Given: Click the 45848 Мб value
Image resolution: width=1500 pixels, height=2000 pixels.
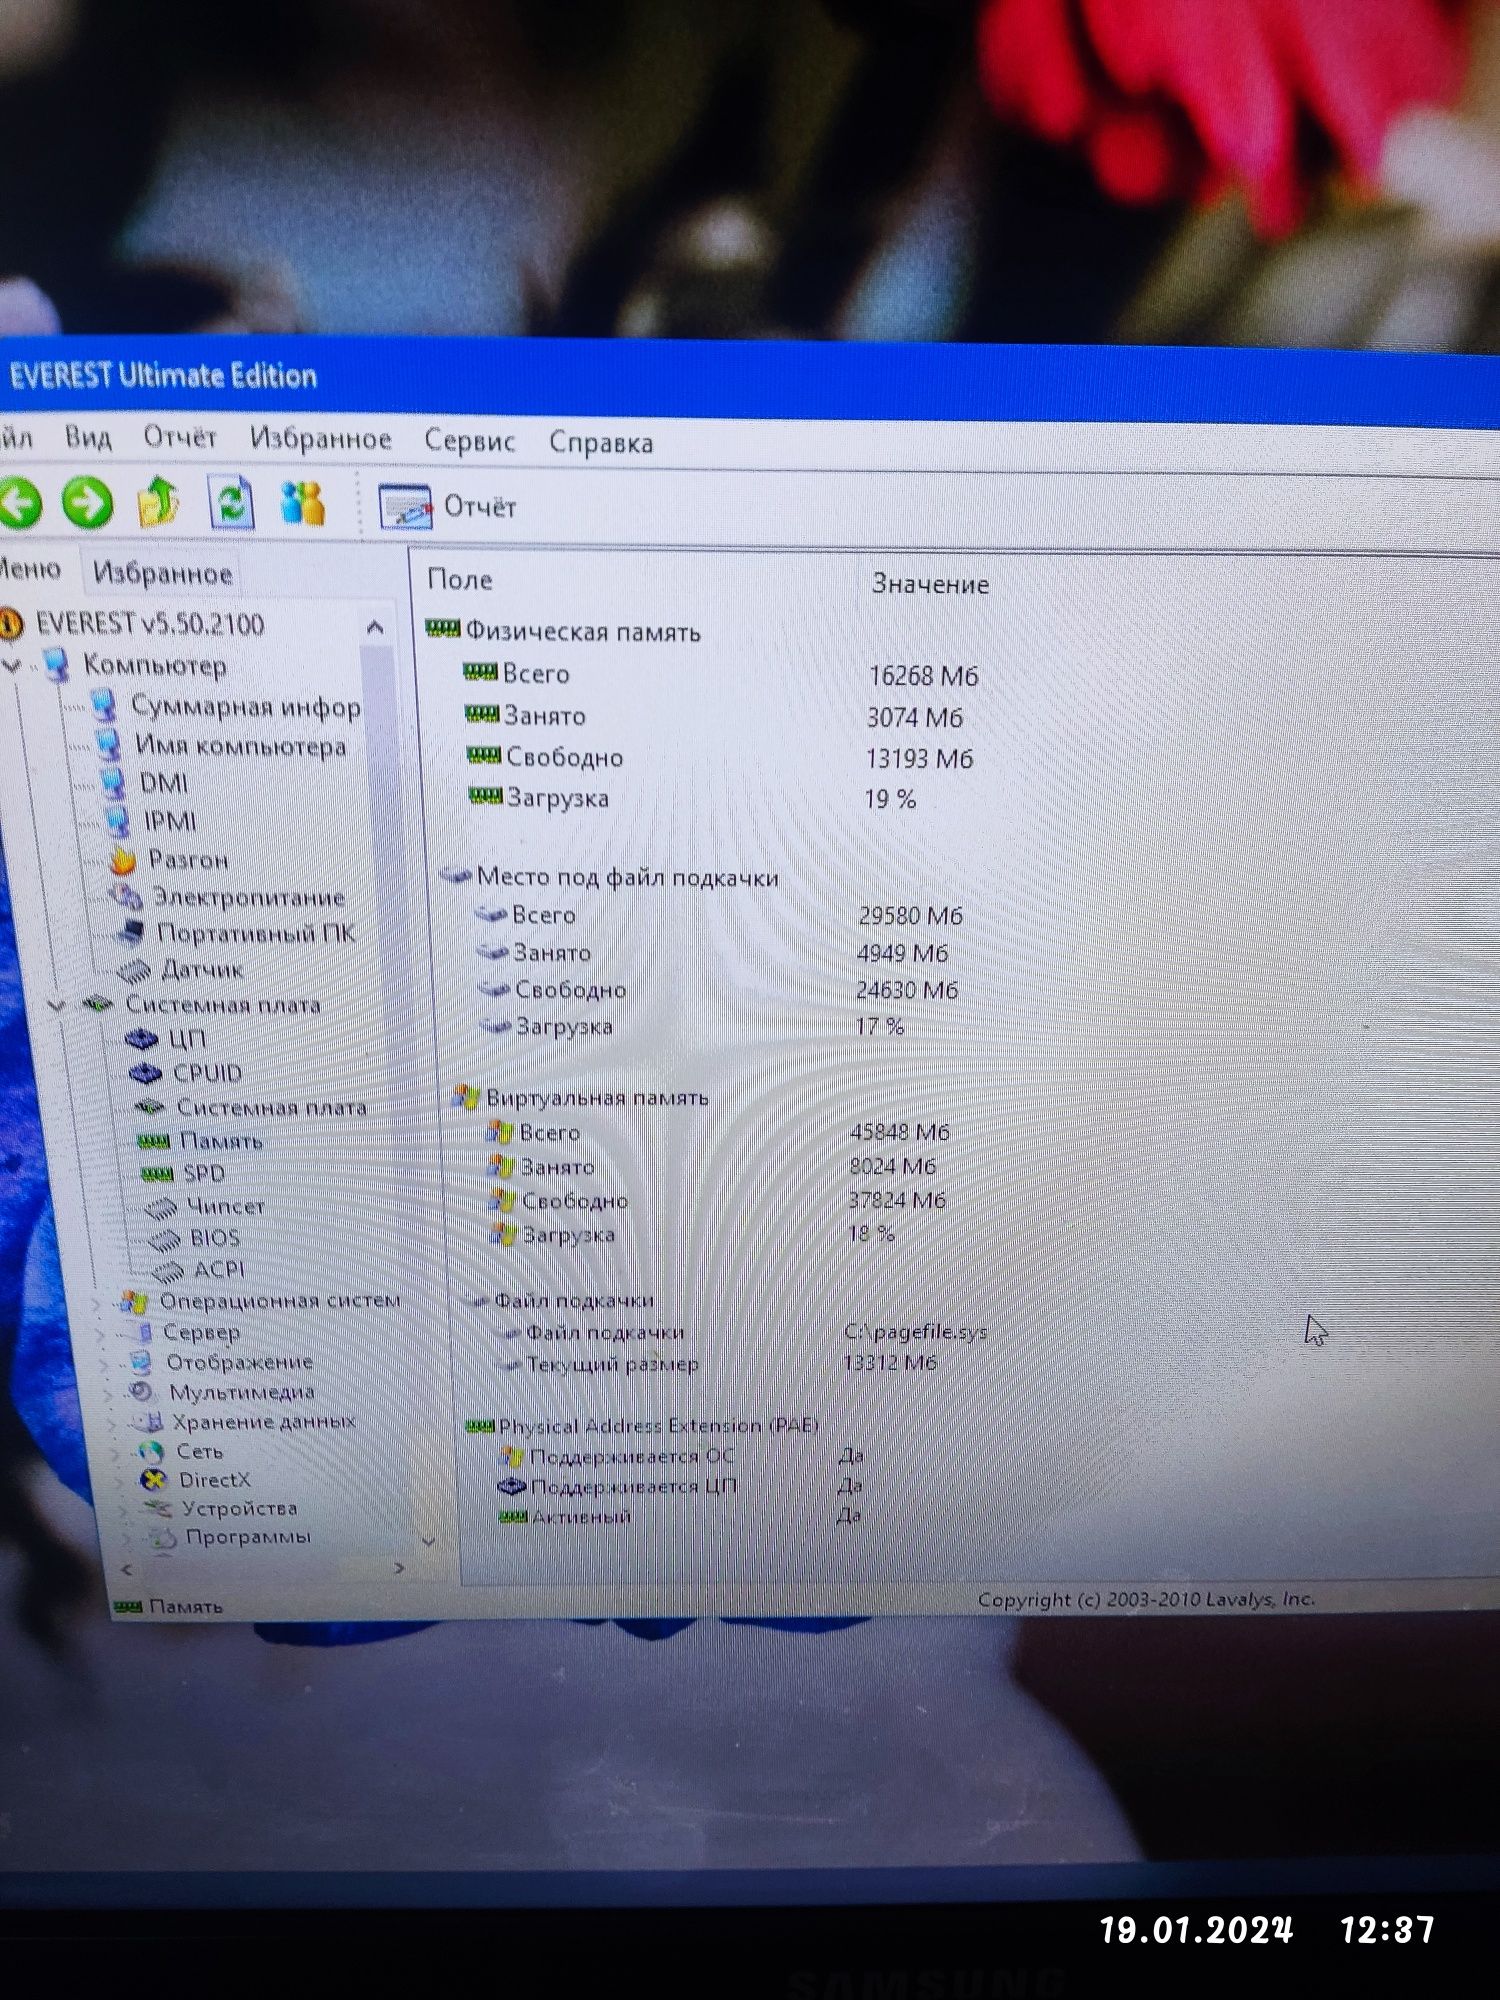Looking at the screenshot, I should [900, 1132].
